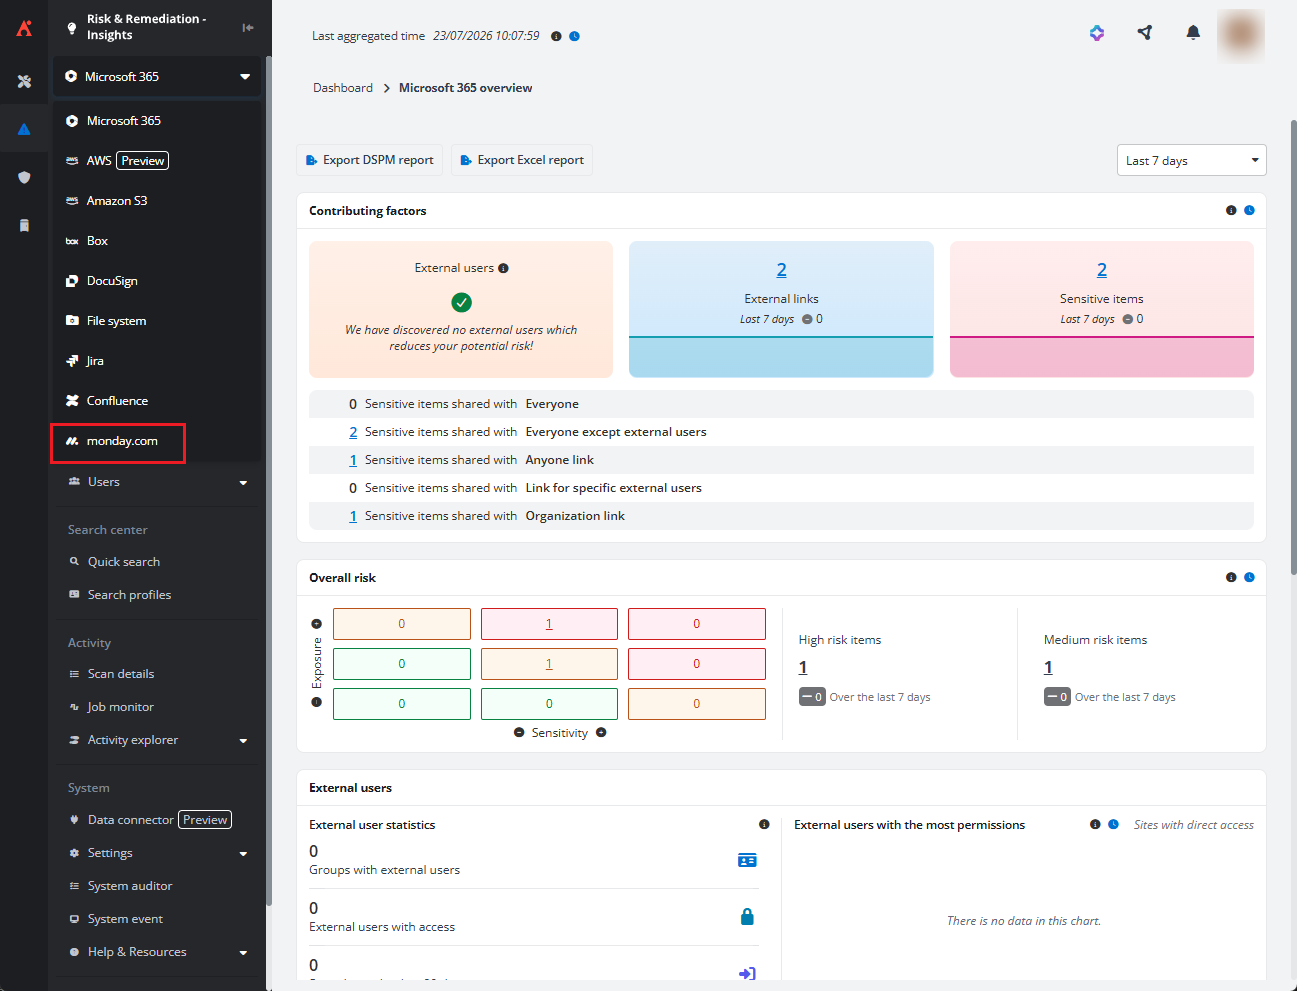This screenshot has height=991, width=1297.
Task: Click the share network icon in header
Action: (x=1145, y=33)
